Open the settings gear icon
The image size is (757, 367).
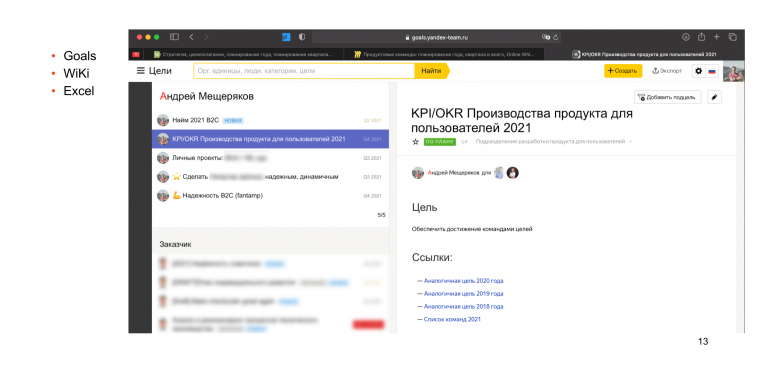click(698, 71)
